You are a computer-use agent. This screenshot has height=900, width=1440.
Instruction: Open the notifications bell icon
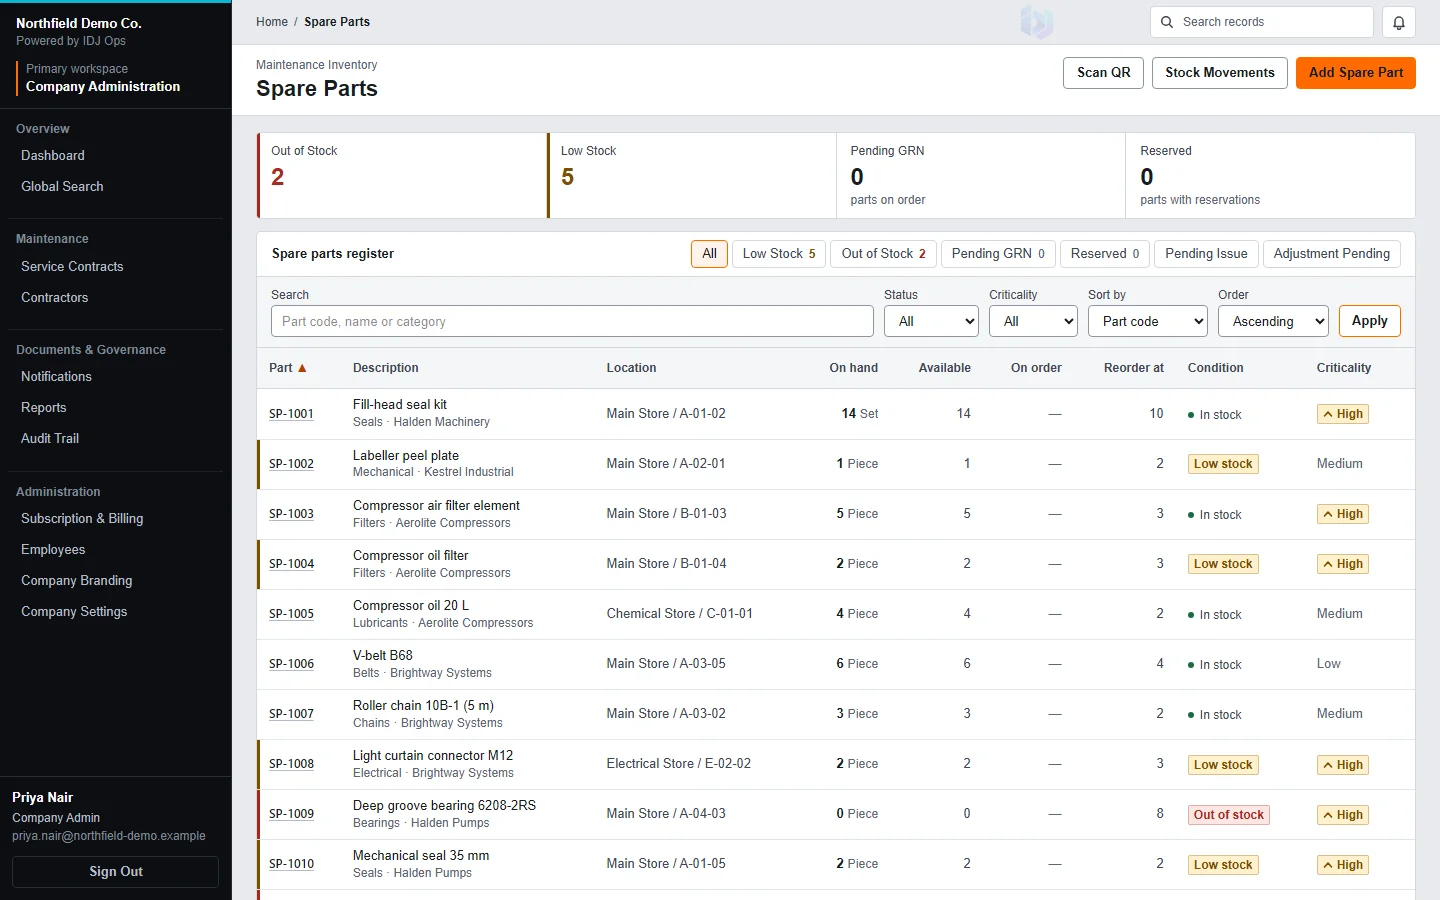[x=1398, y=22]
